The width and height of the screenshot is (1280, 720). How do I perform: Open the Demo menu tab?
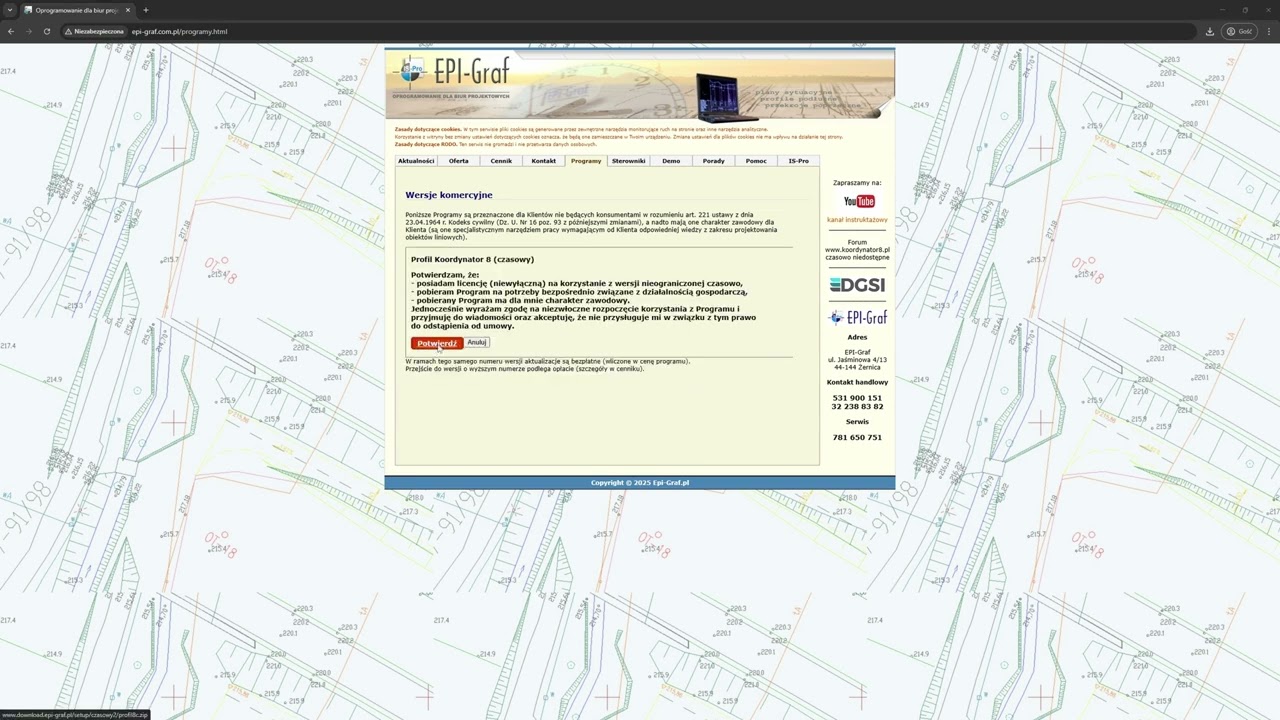click(x=671, y=161)
